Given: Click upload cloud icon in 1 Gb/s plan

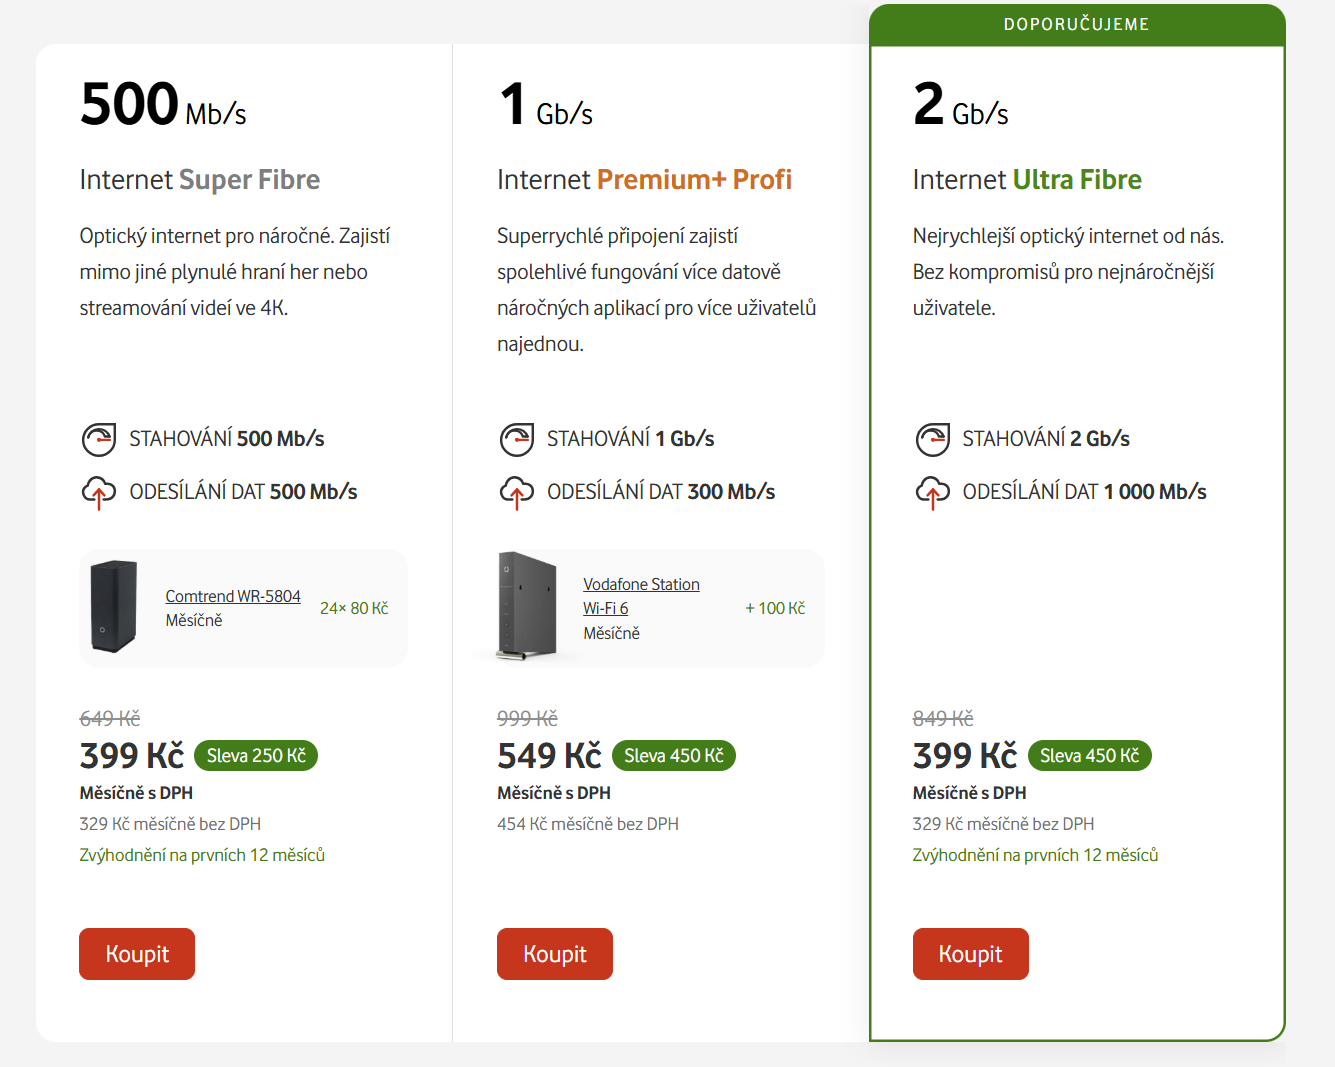Looking at the screenshot, I should (x=516, y=492).
